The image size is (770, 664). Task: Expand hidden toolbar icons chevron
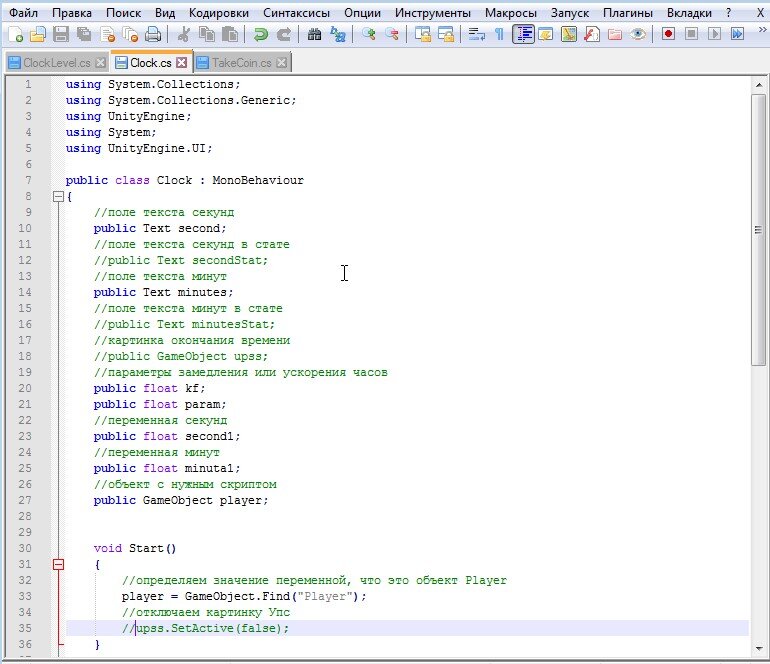point(762,30)
